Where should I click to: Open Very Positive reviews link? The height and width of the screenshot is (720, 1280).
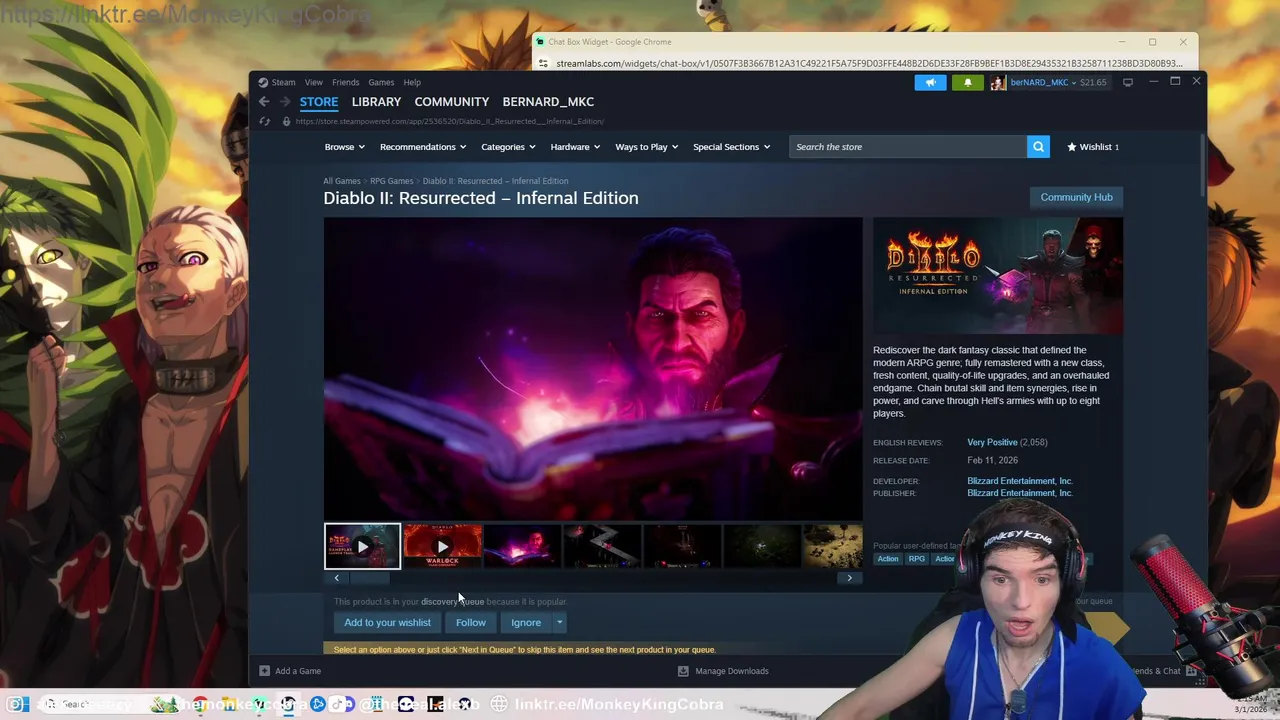coord(992,442)
